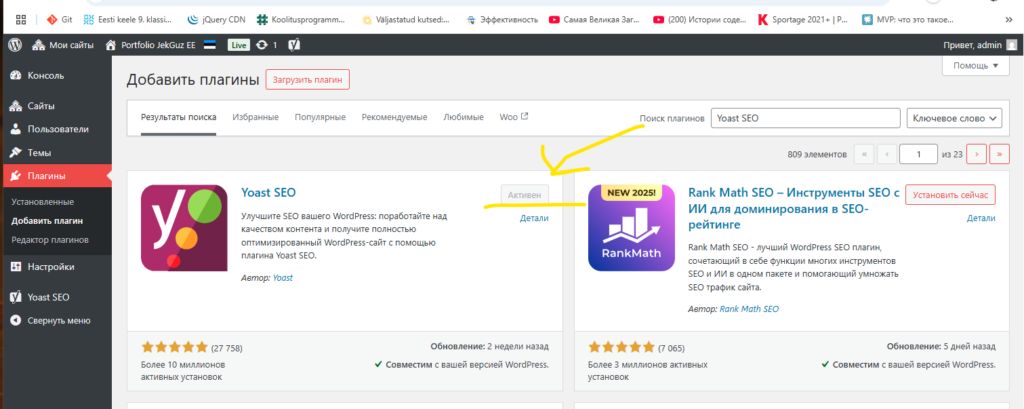Image resolution: width=1024 pixels, height=409 pixels.
Task: Open the Yoast author link
Action: tap(283, 278)
